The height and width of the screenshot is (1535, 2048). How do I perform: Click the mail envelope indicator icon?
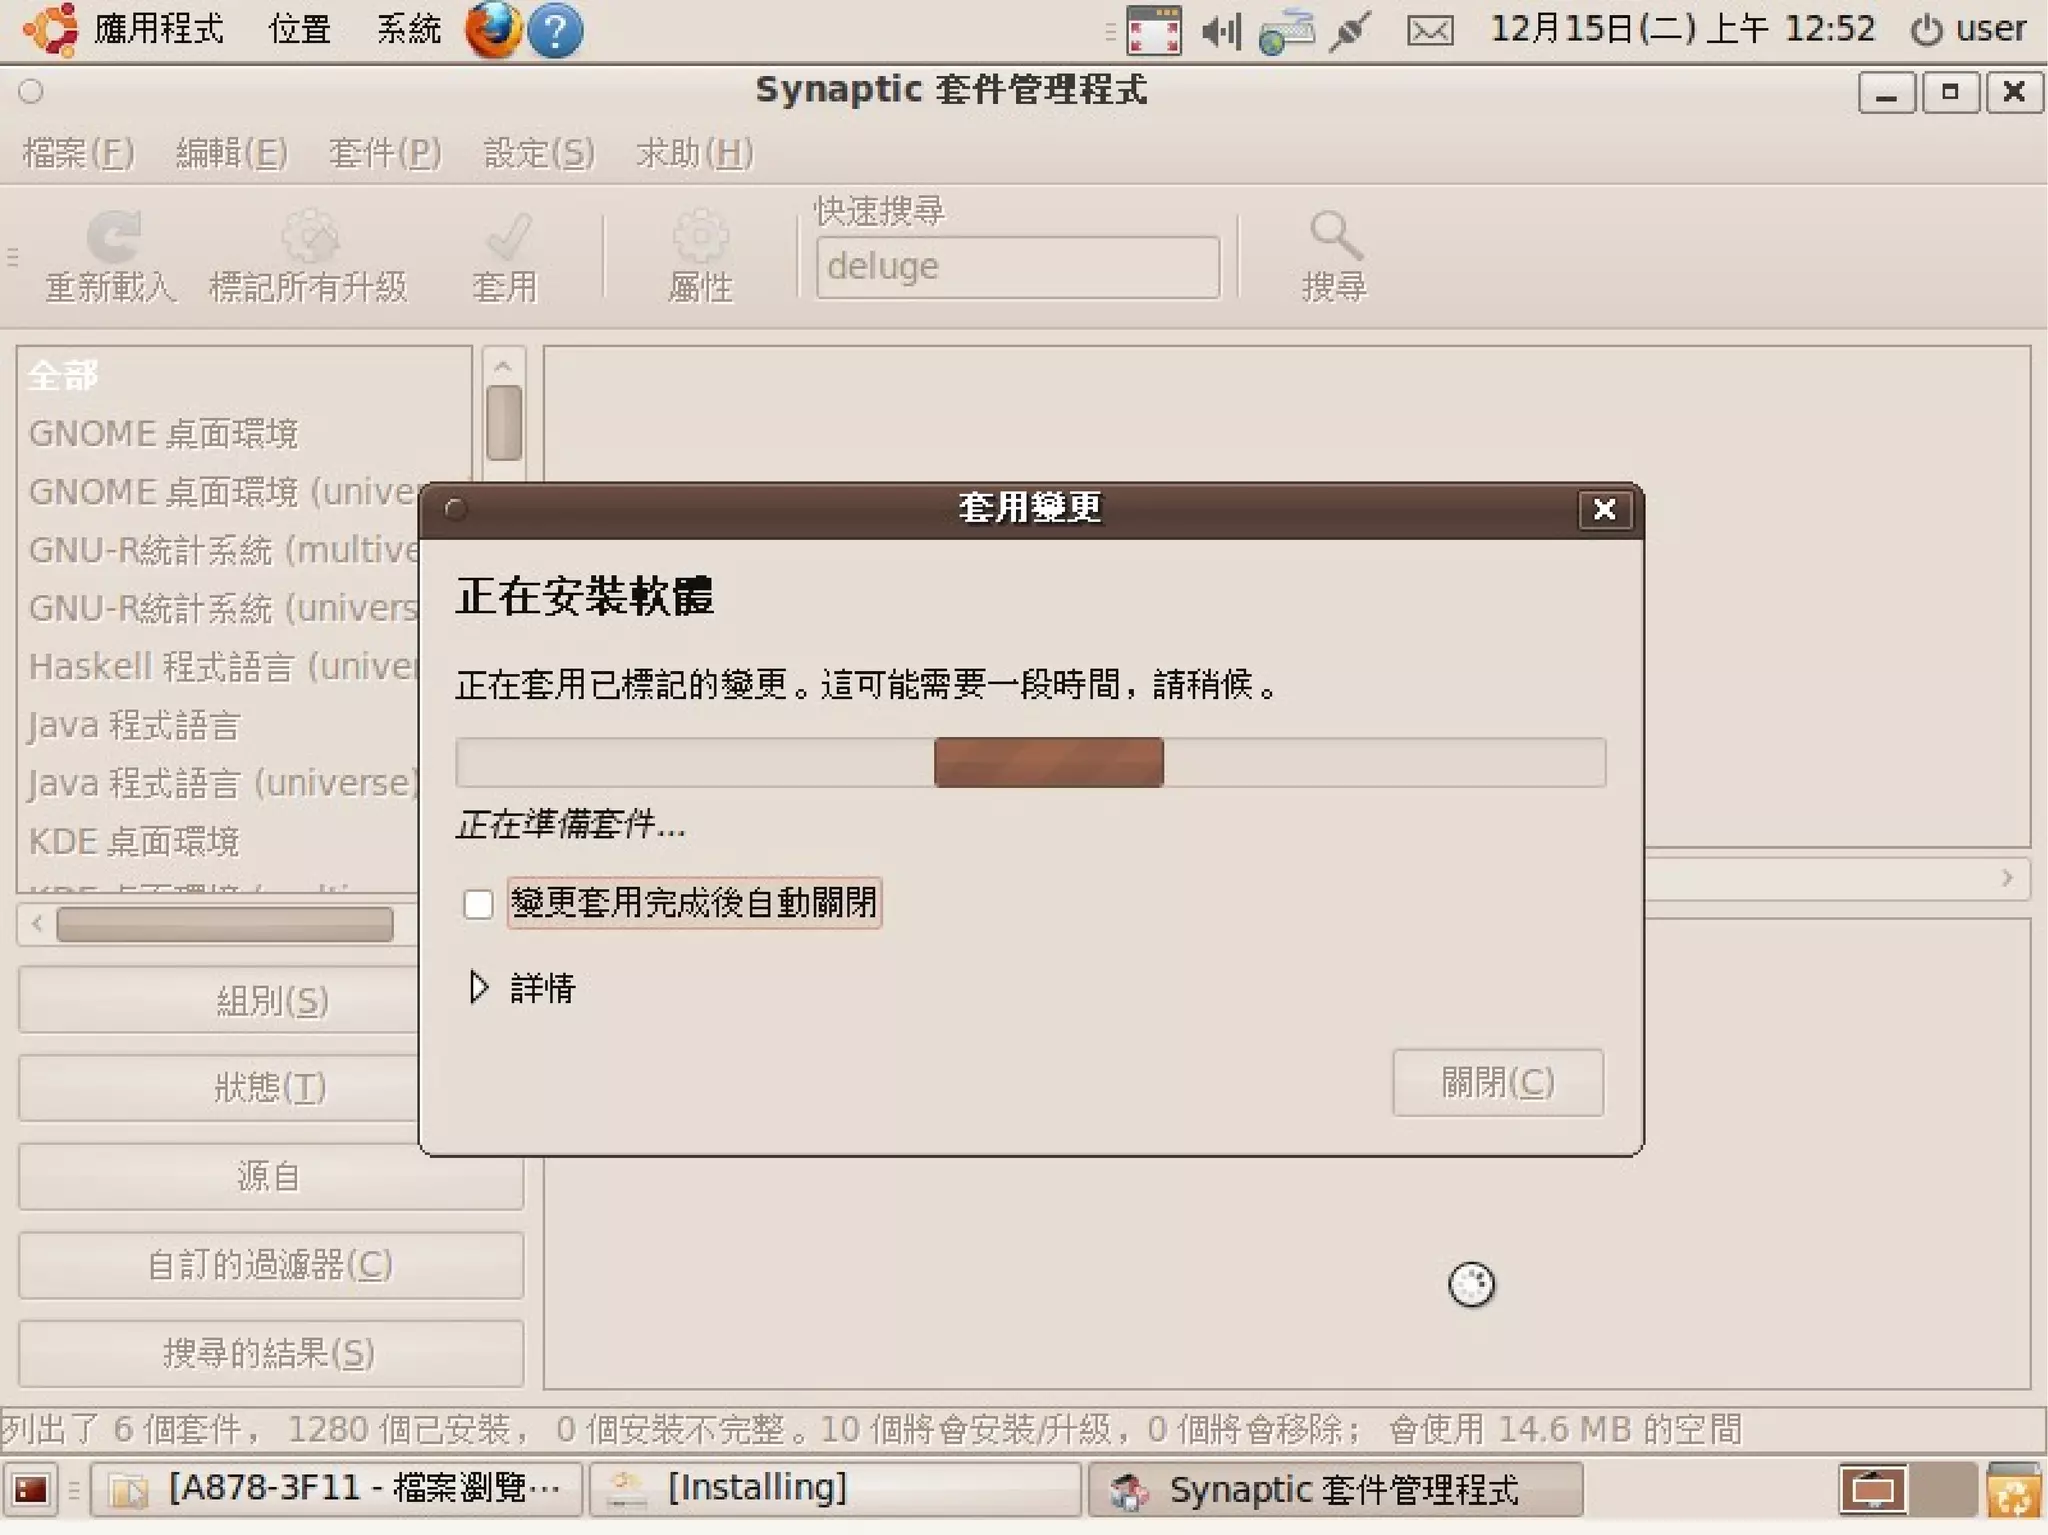click(1430, 31)
